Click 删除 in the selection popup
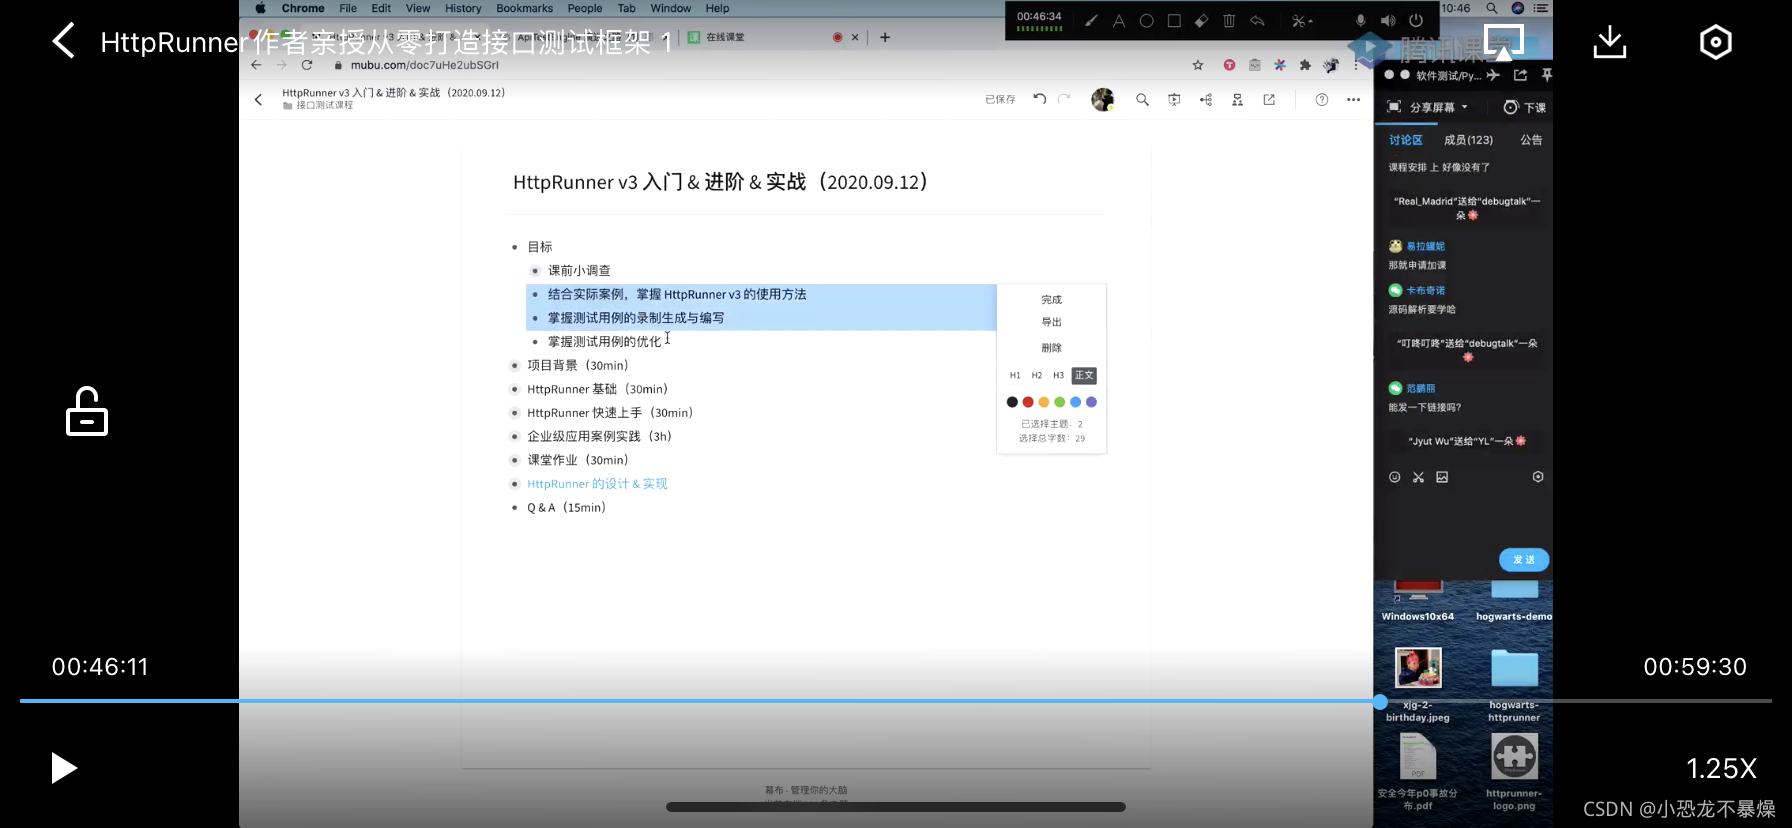This screenshot has height=828, width=1792. [x=1051, y=348]
